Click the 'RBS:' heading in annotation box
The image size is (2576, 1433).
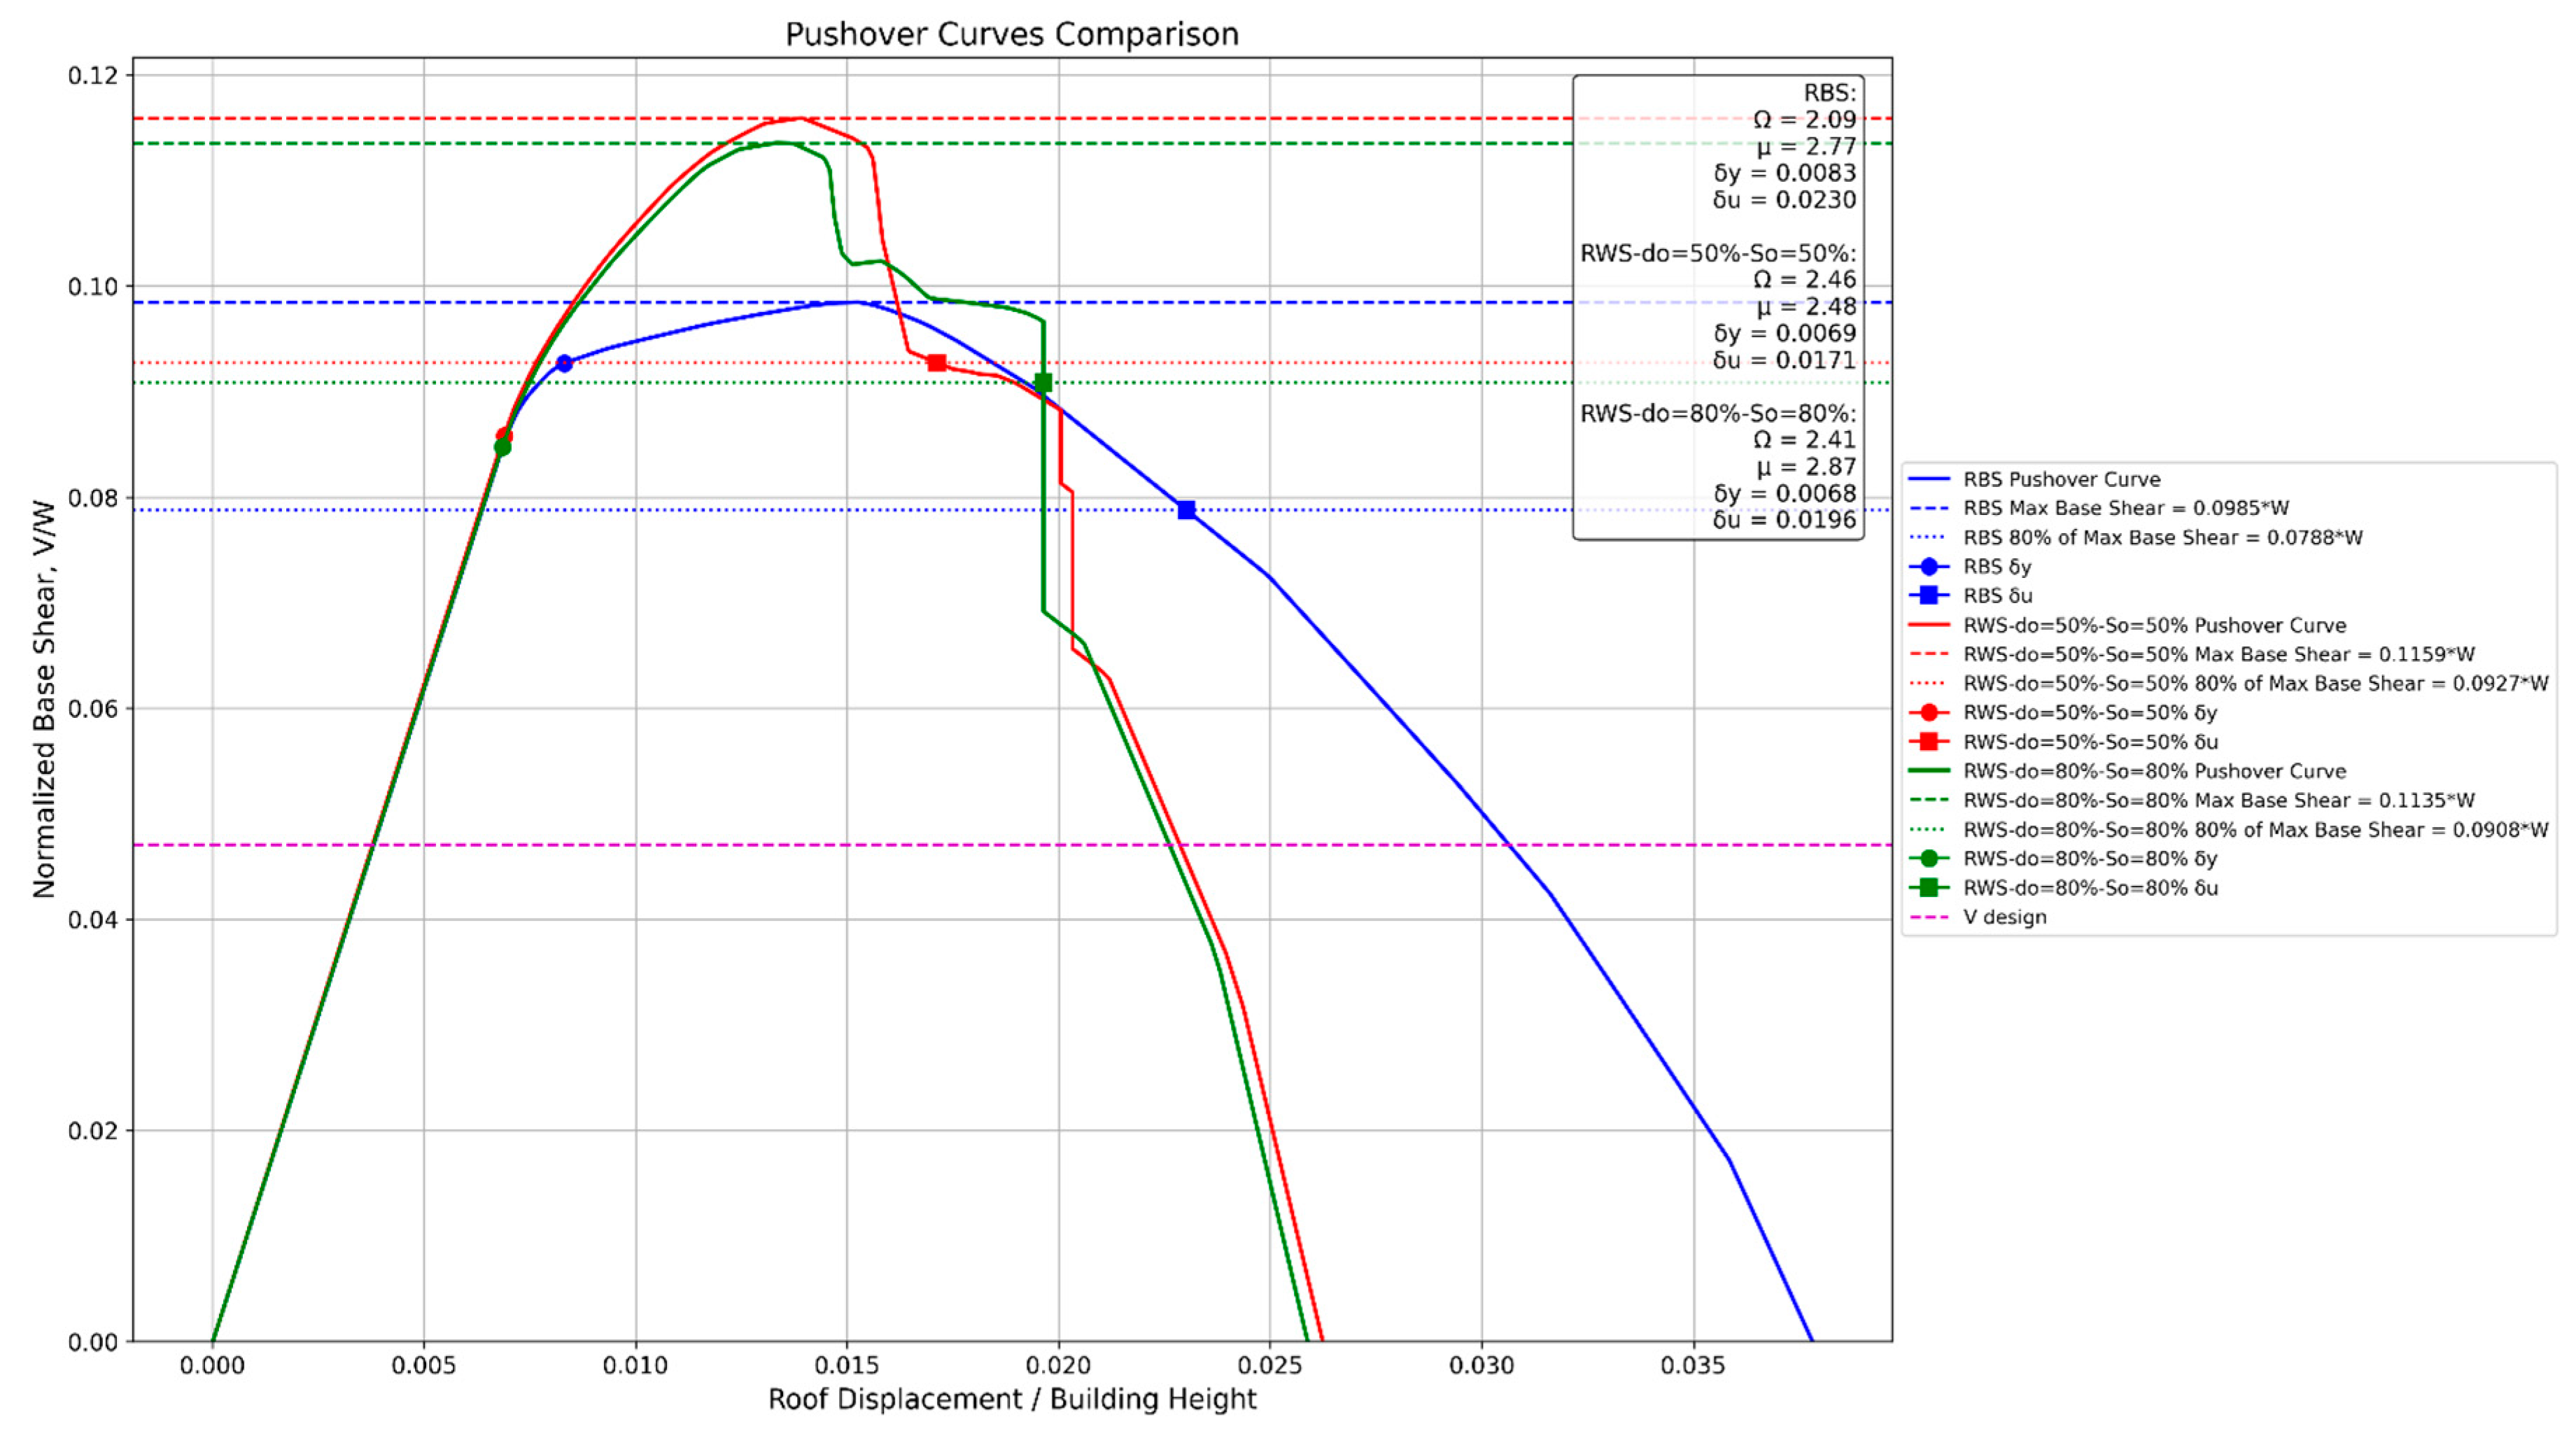pos(1829,93)
